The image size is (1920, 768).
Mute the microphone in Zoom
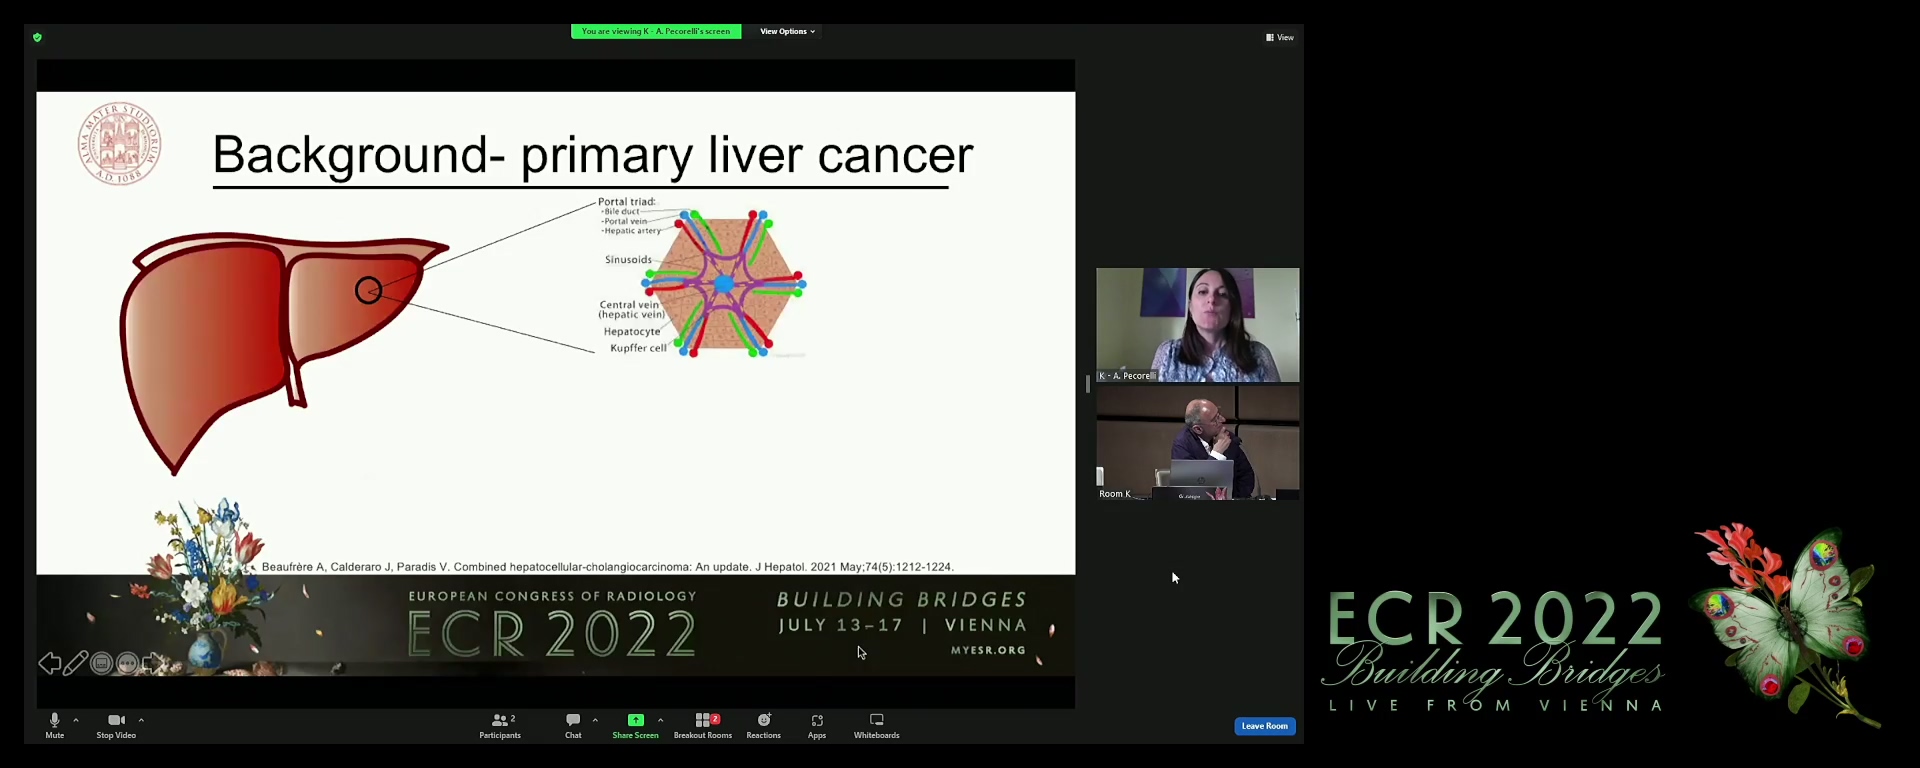pos(55,726)
